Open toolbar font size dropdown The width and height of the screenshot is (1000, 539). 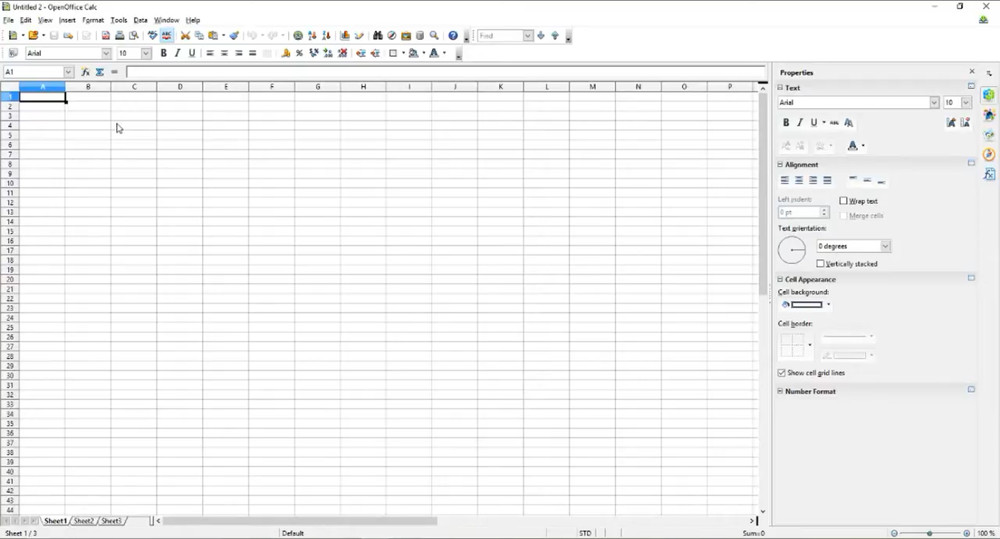coord(146,53)
